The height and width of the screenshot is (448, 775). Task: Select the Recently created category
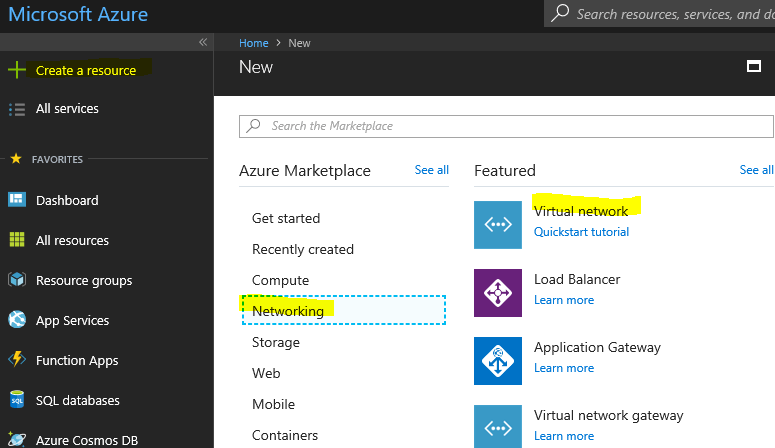point(302,249)
